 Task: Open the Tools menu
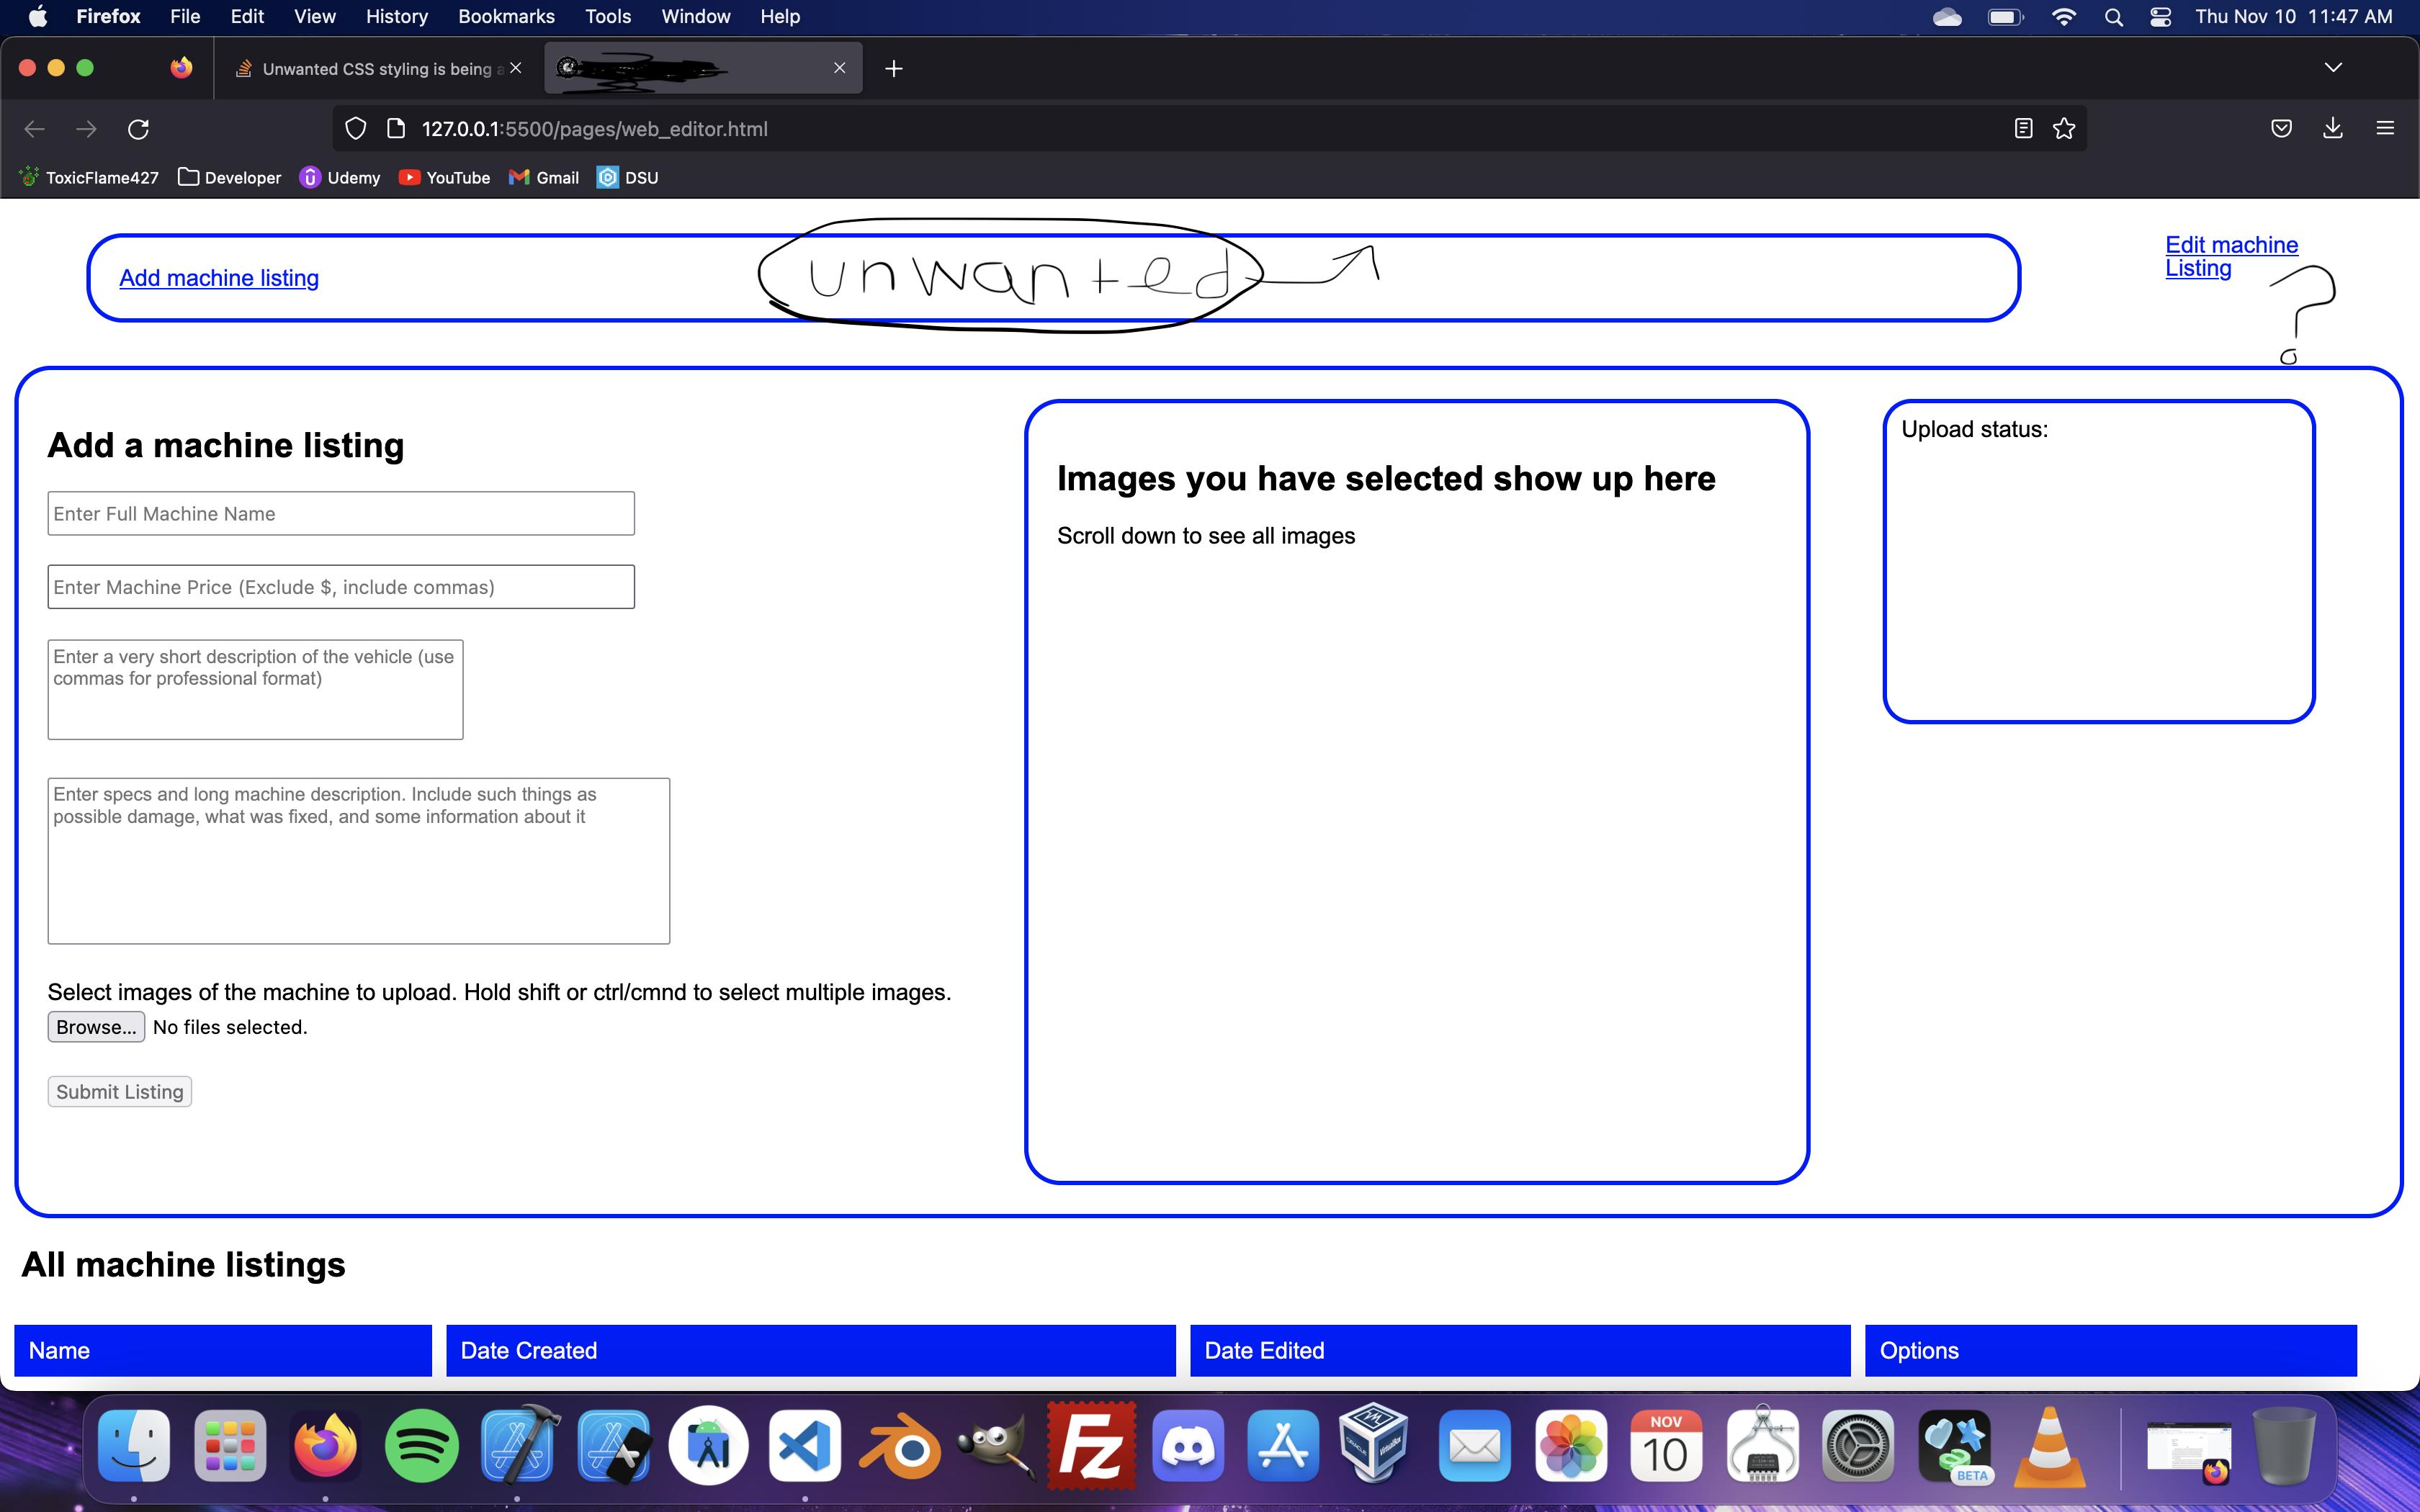tap(608, 17)
